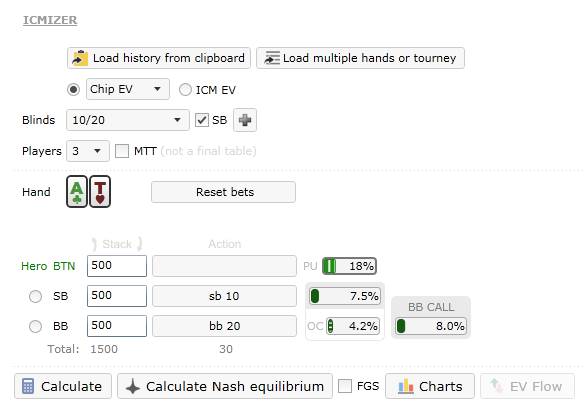This screenshot has width=585, height=410.
Task: Select the Ace of clubs card
Action: [77, 192]
